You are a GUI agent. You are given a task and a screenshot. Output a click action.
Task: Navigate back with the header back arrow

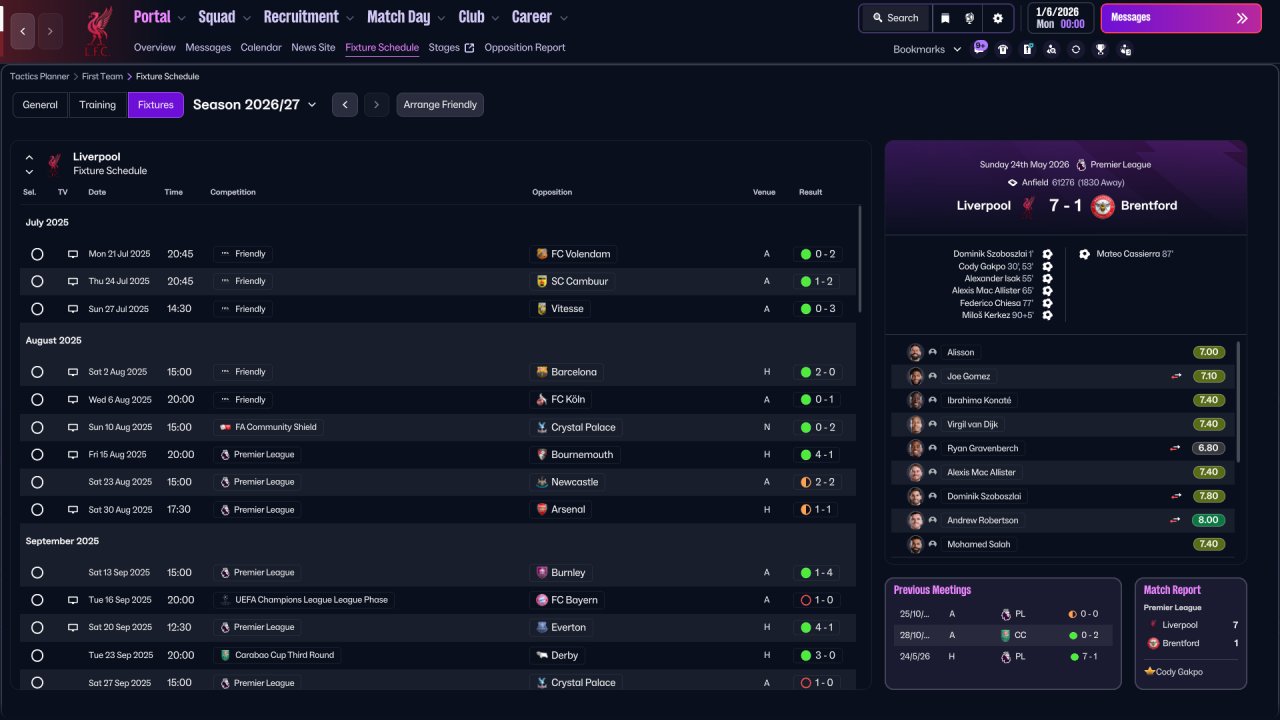tap(23, 31)
